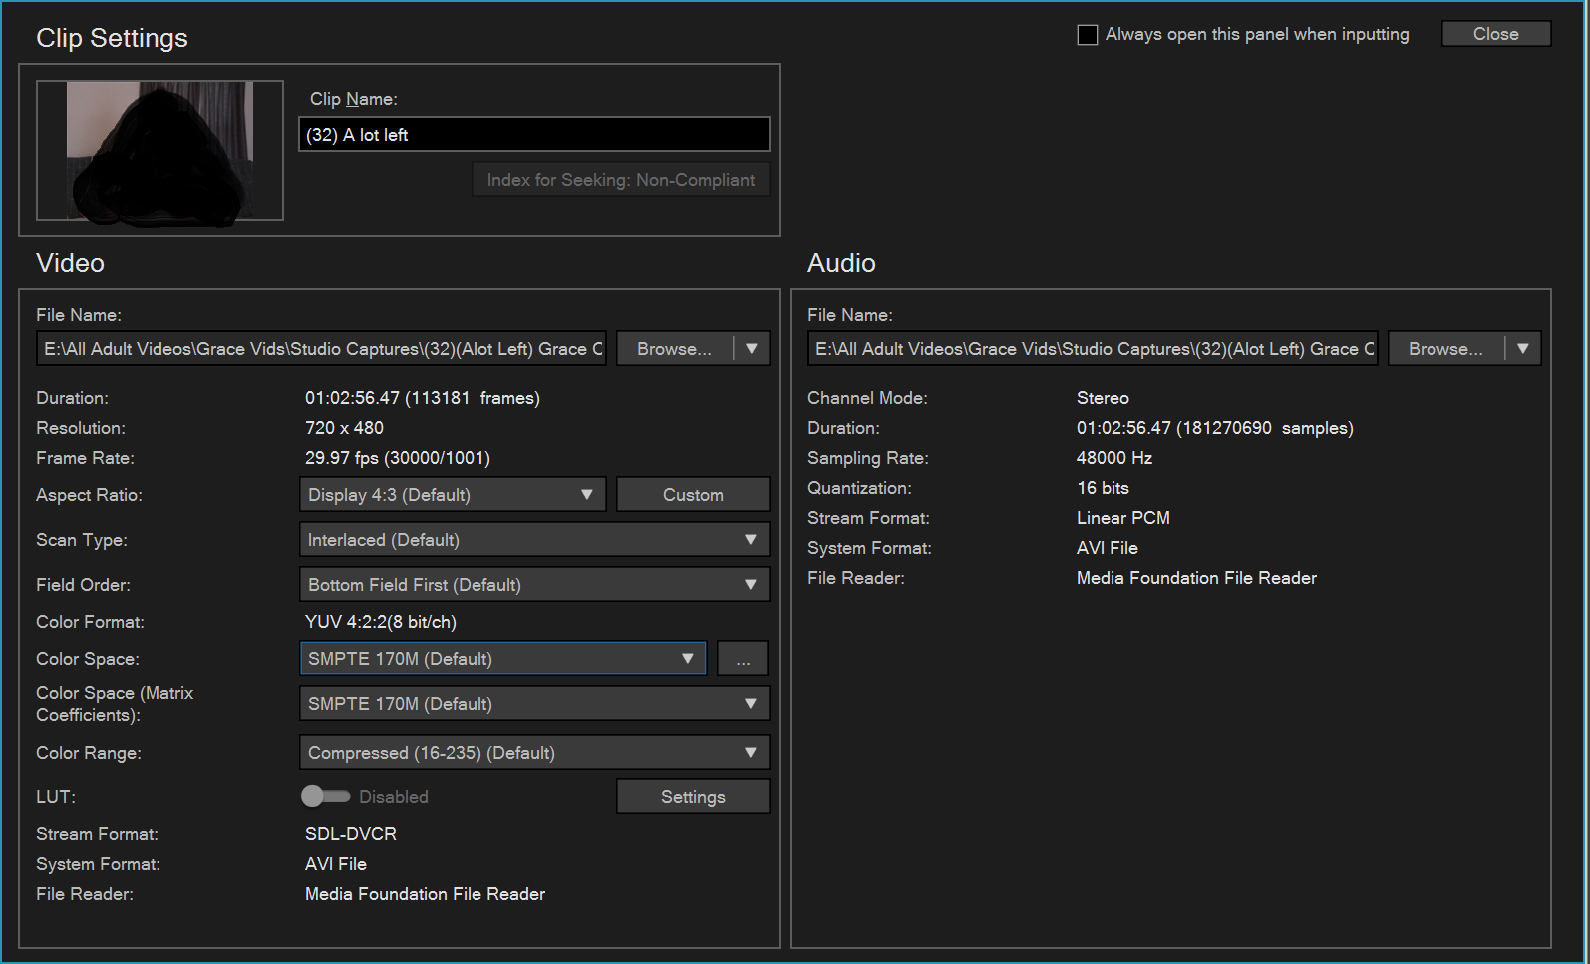This screenshot has width=1590, height=964.
Task: Click the Custom aspect ratio button
Action: click(693, 495)
